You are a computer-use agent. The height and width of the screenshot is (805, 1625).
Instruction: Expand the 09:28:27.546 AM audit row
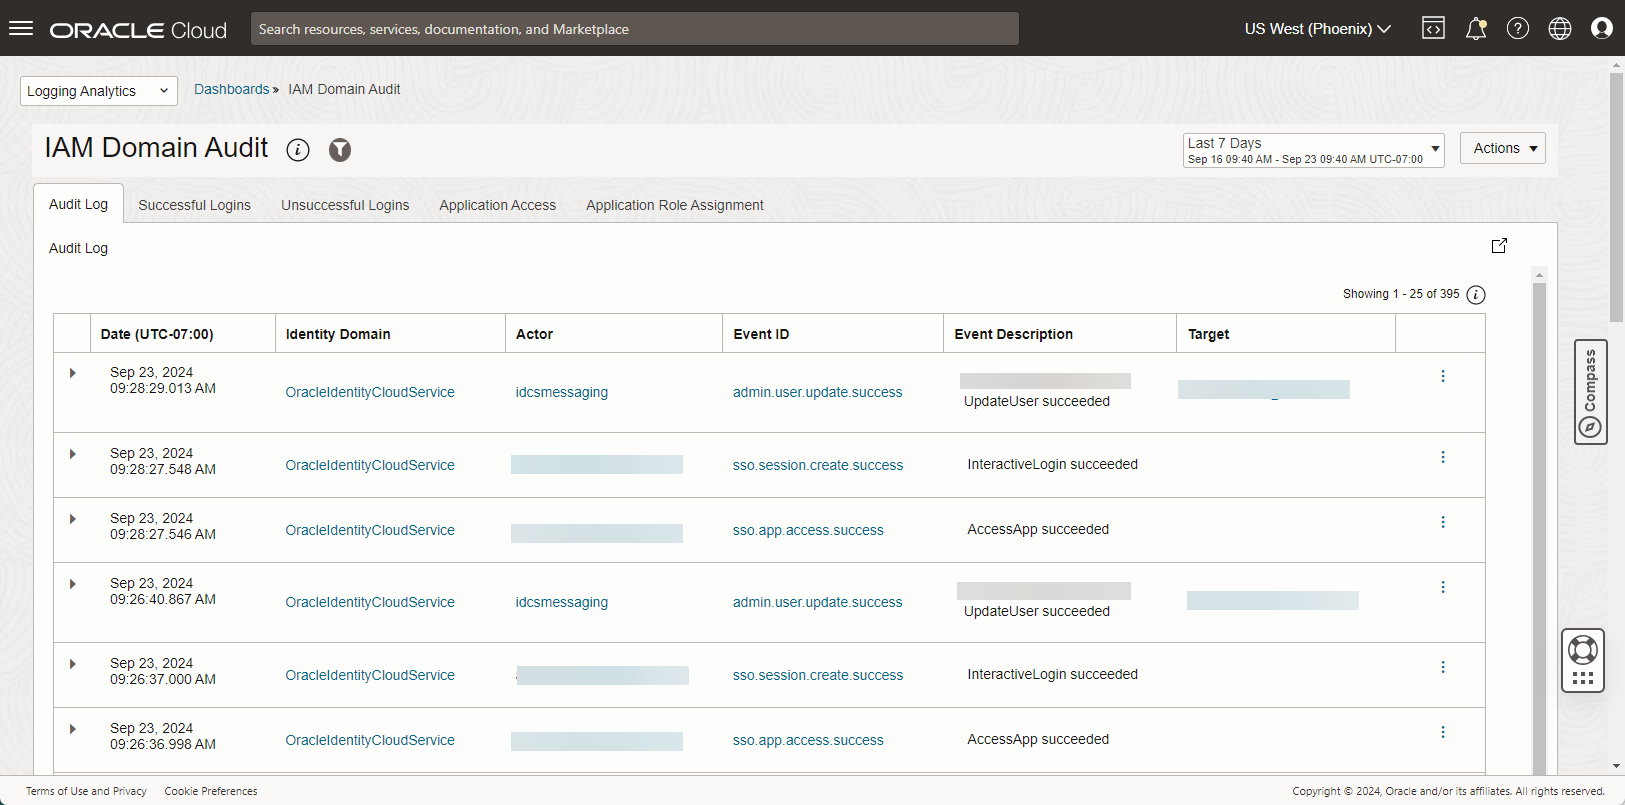pyautogui.click(x=73, y=519)
